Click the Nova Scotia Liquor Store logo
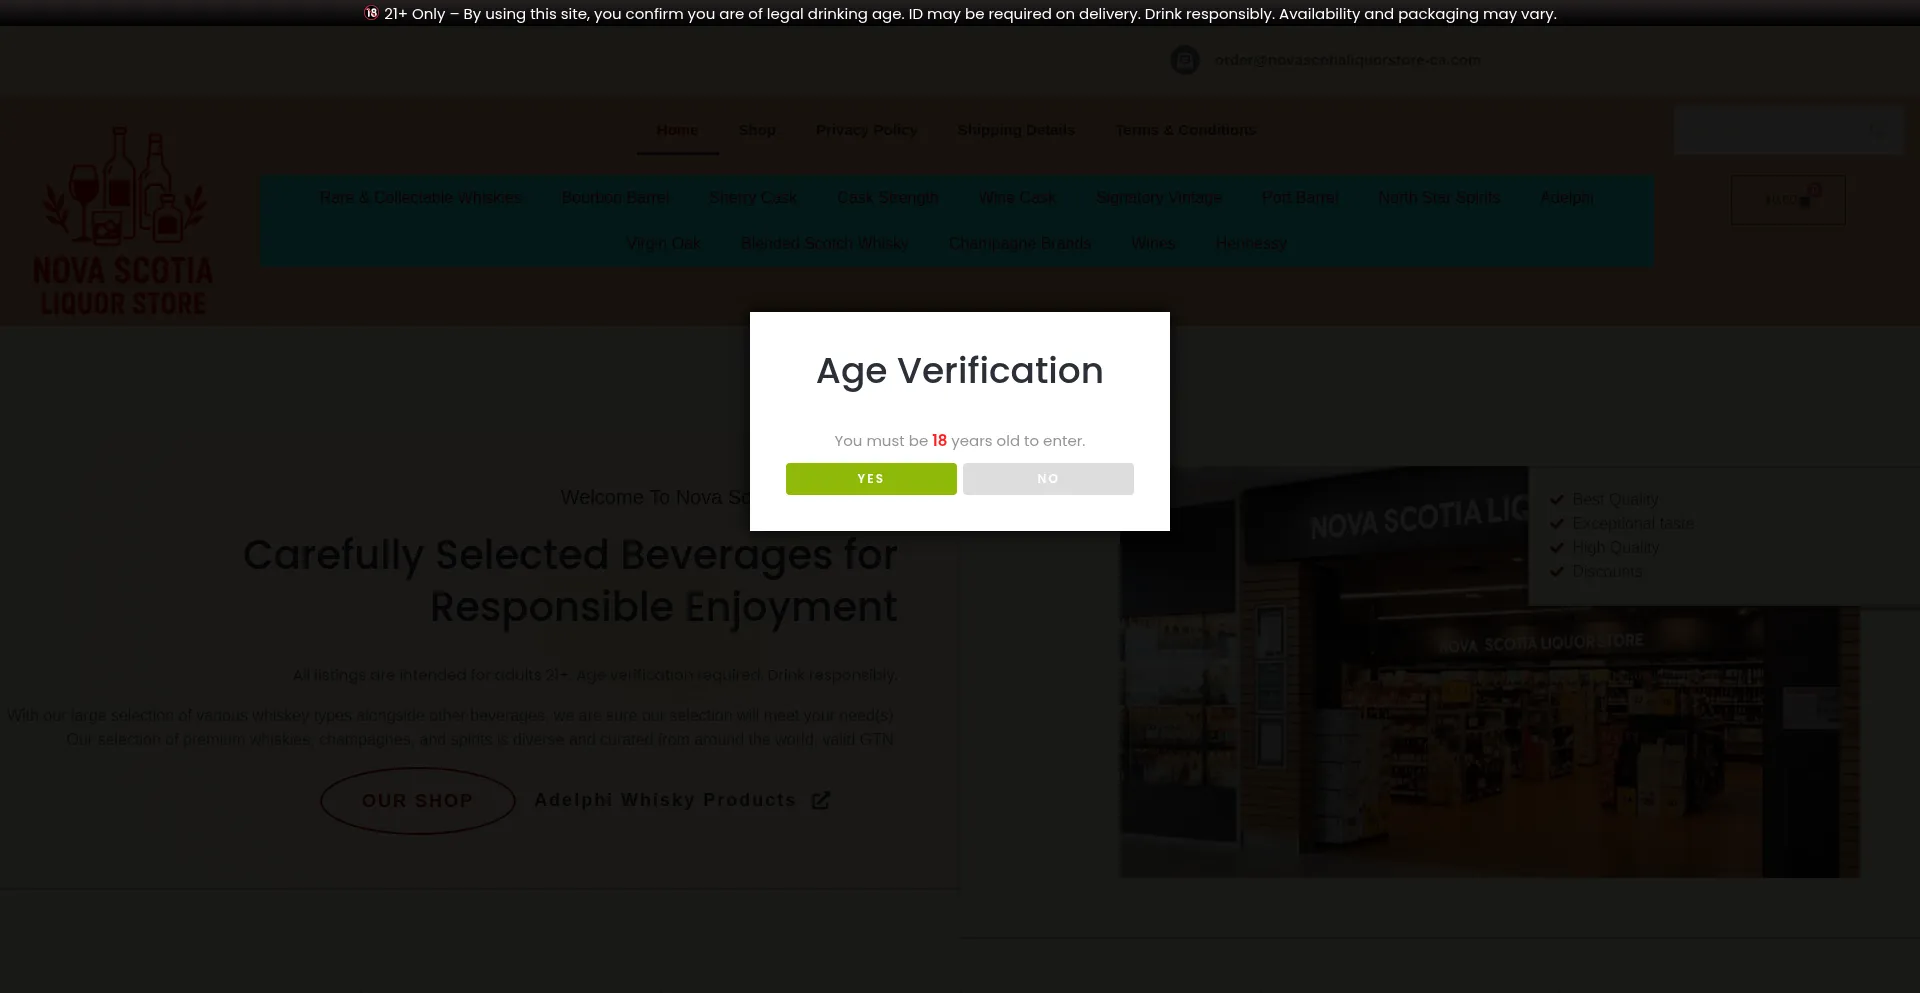The image size is (1920, 993). click(123, 220)
